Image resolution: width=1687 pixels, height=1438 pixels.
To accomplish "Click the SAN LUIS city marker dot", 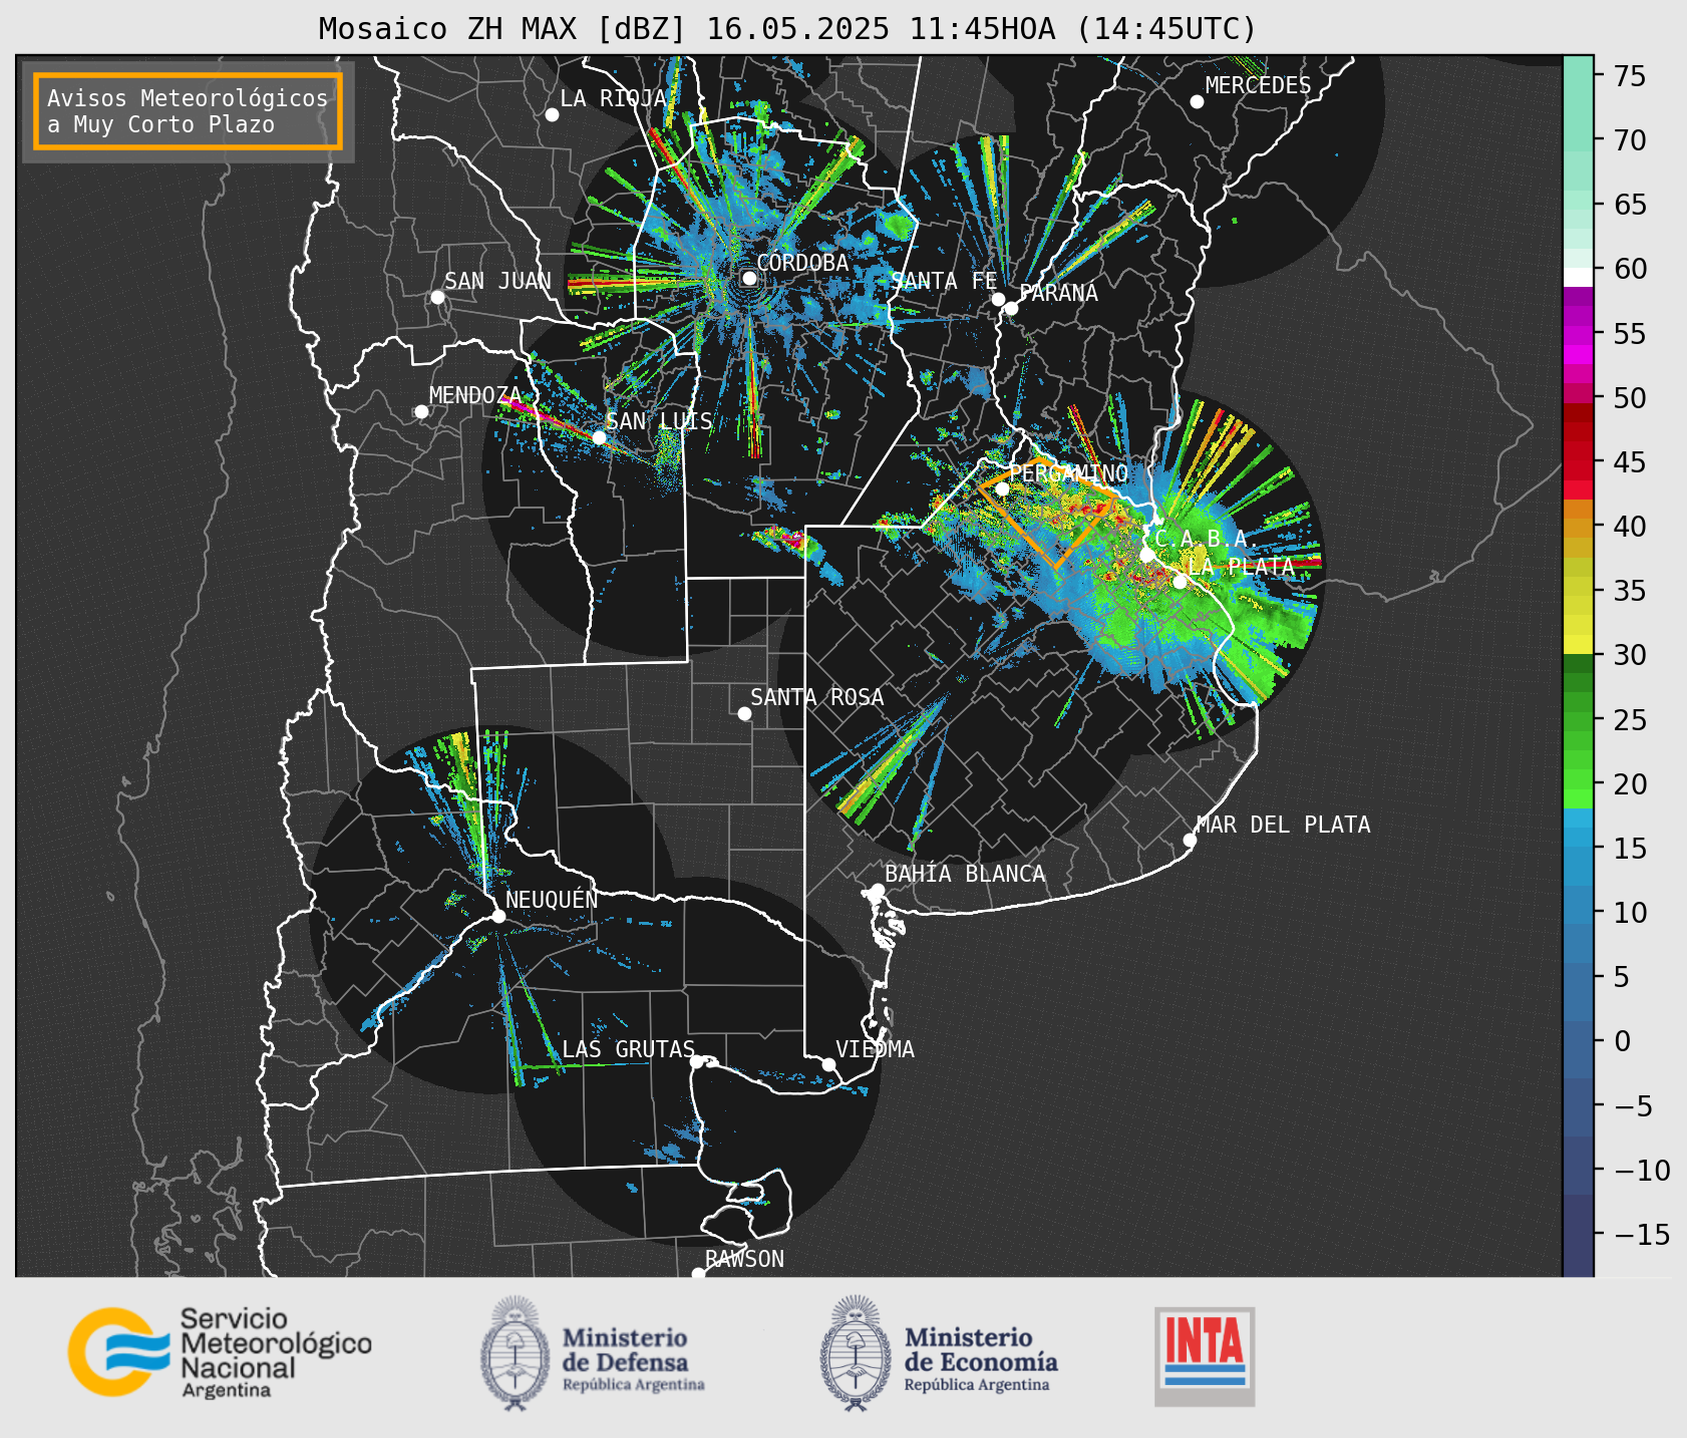I will point(599,437).
